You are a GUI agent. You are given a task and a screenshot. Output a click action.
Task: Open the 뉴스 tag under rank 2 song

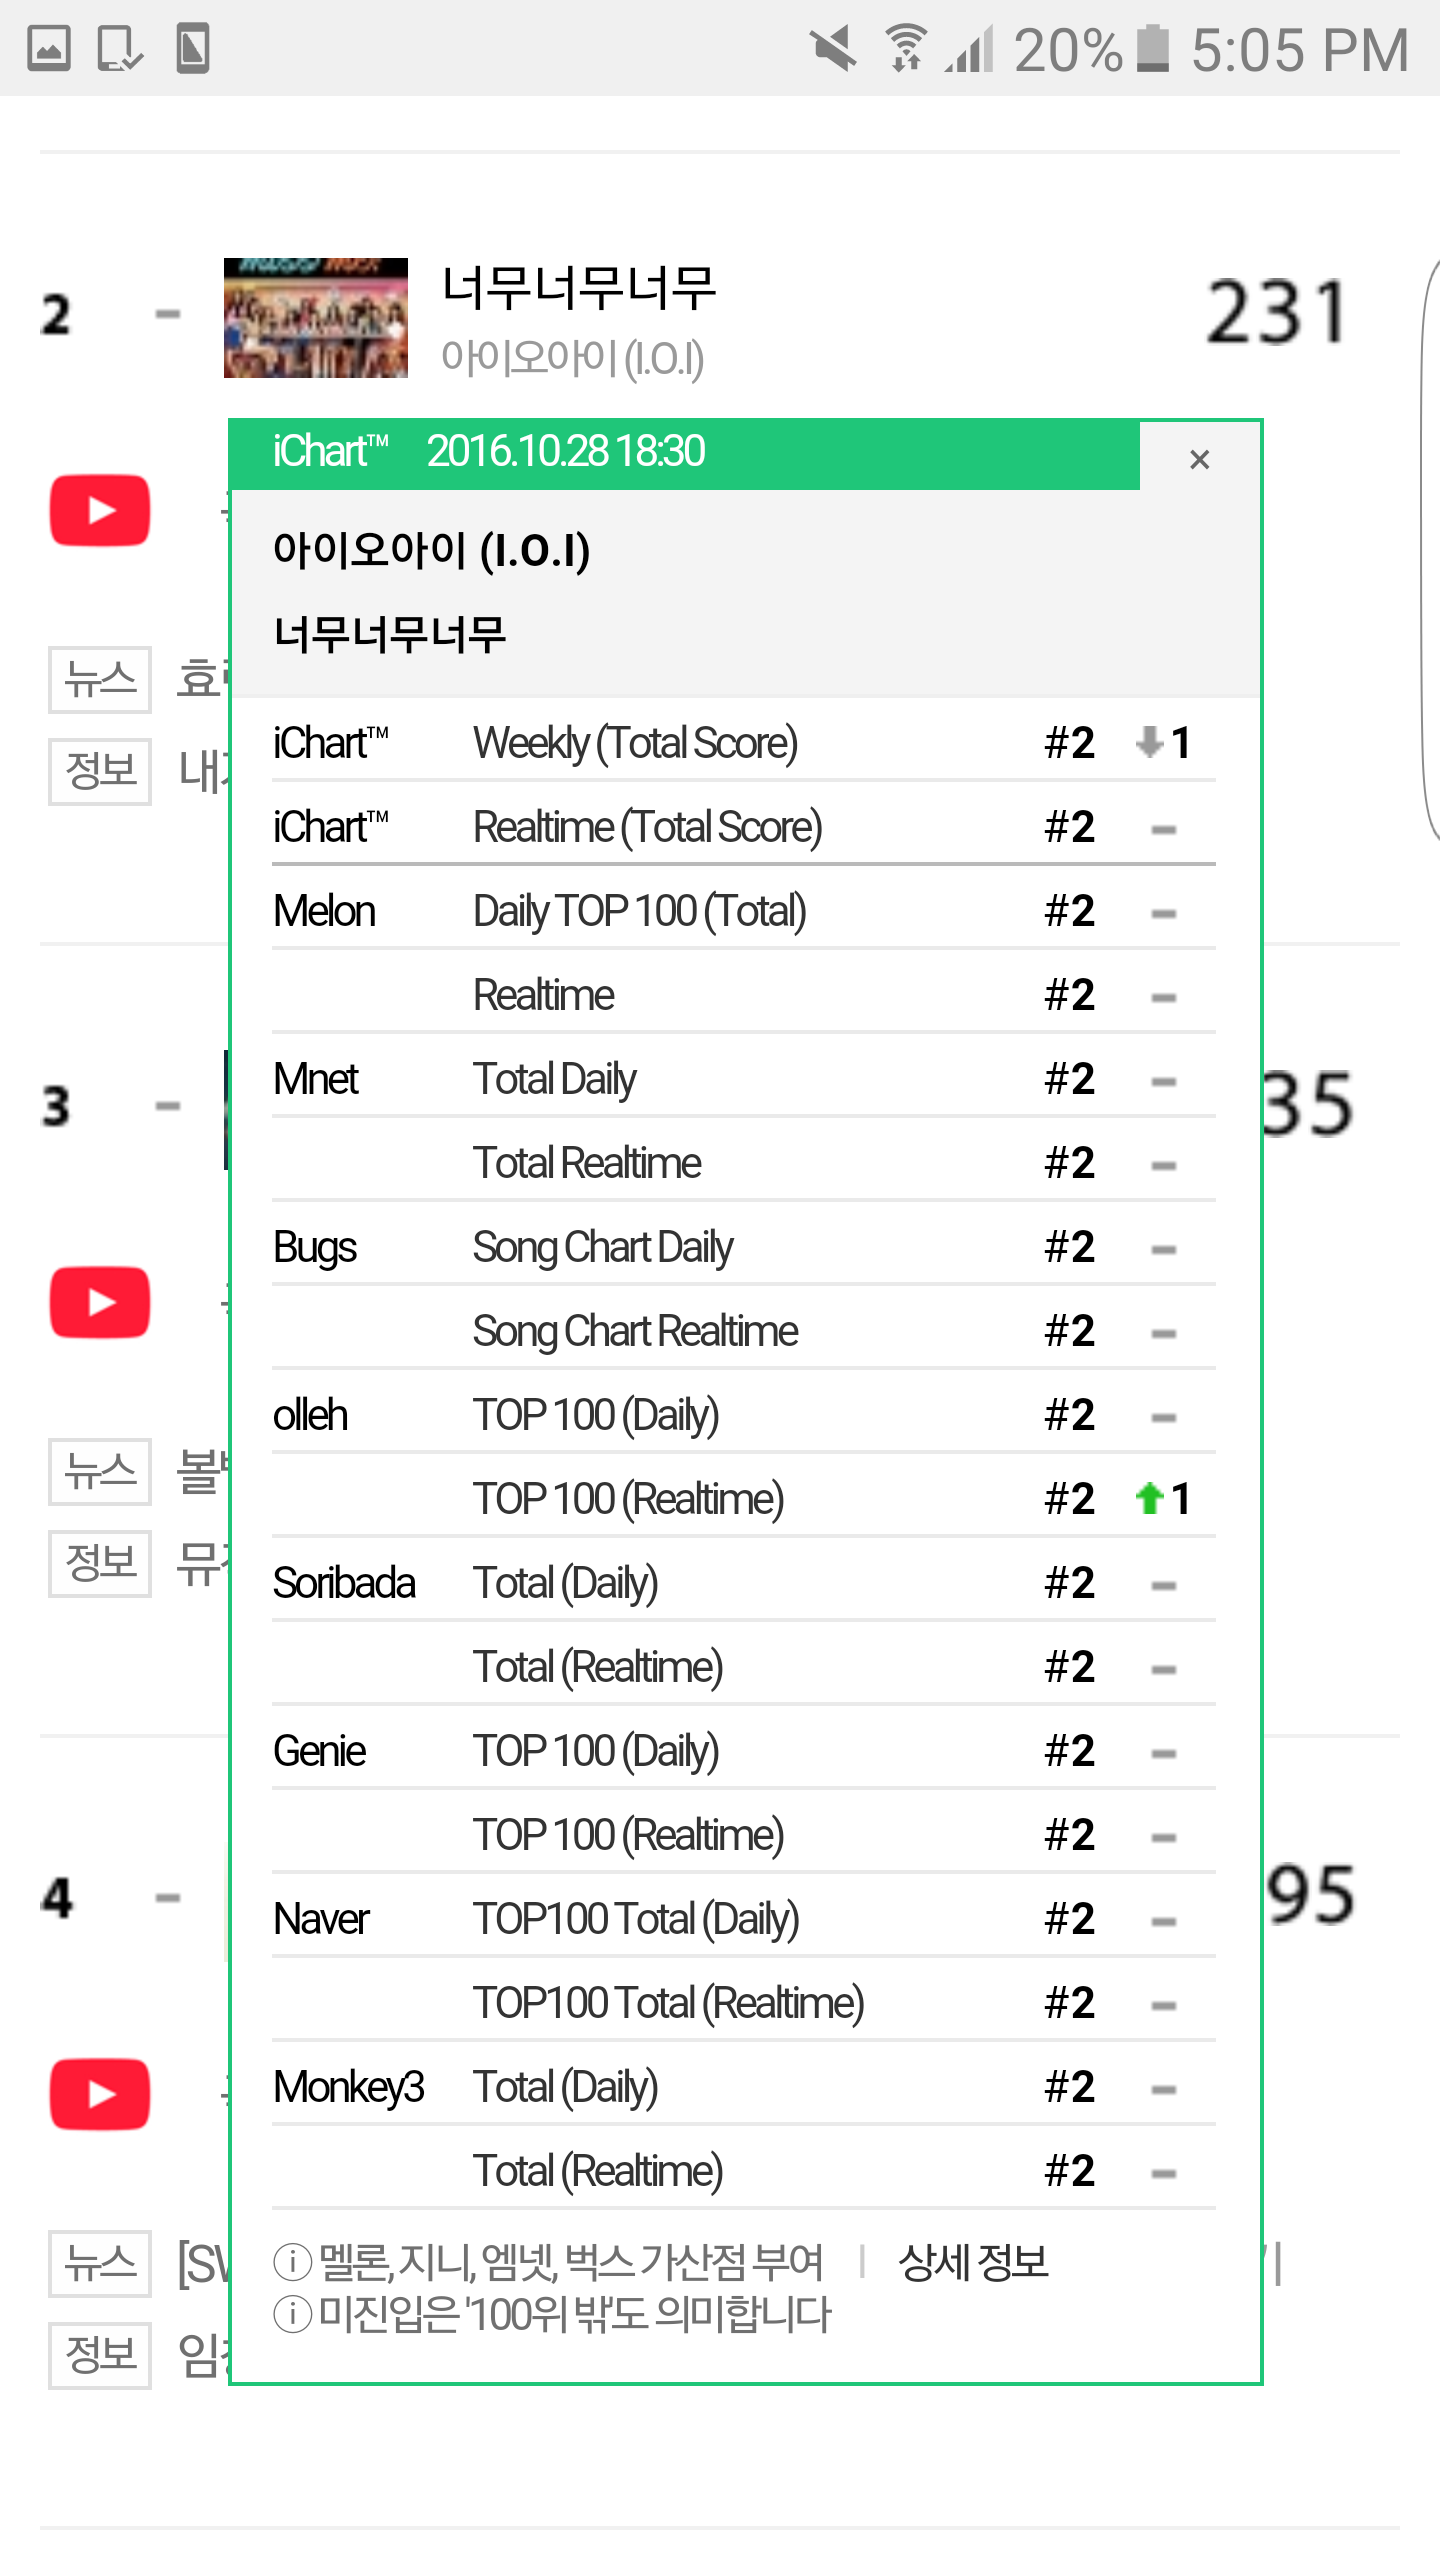point(100,680)
